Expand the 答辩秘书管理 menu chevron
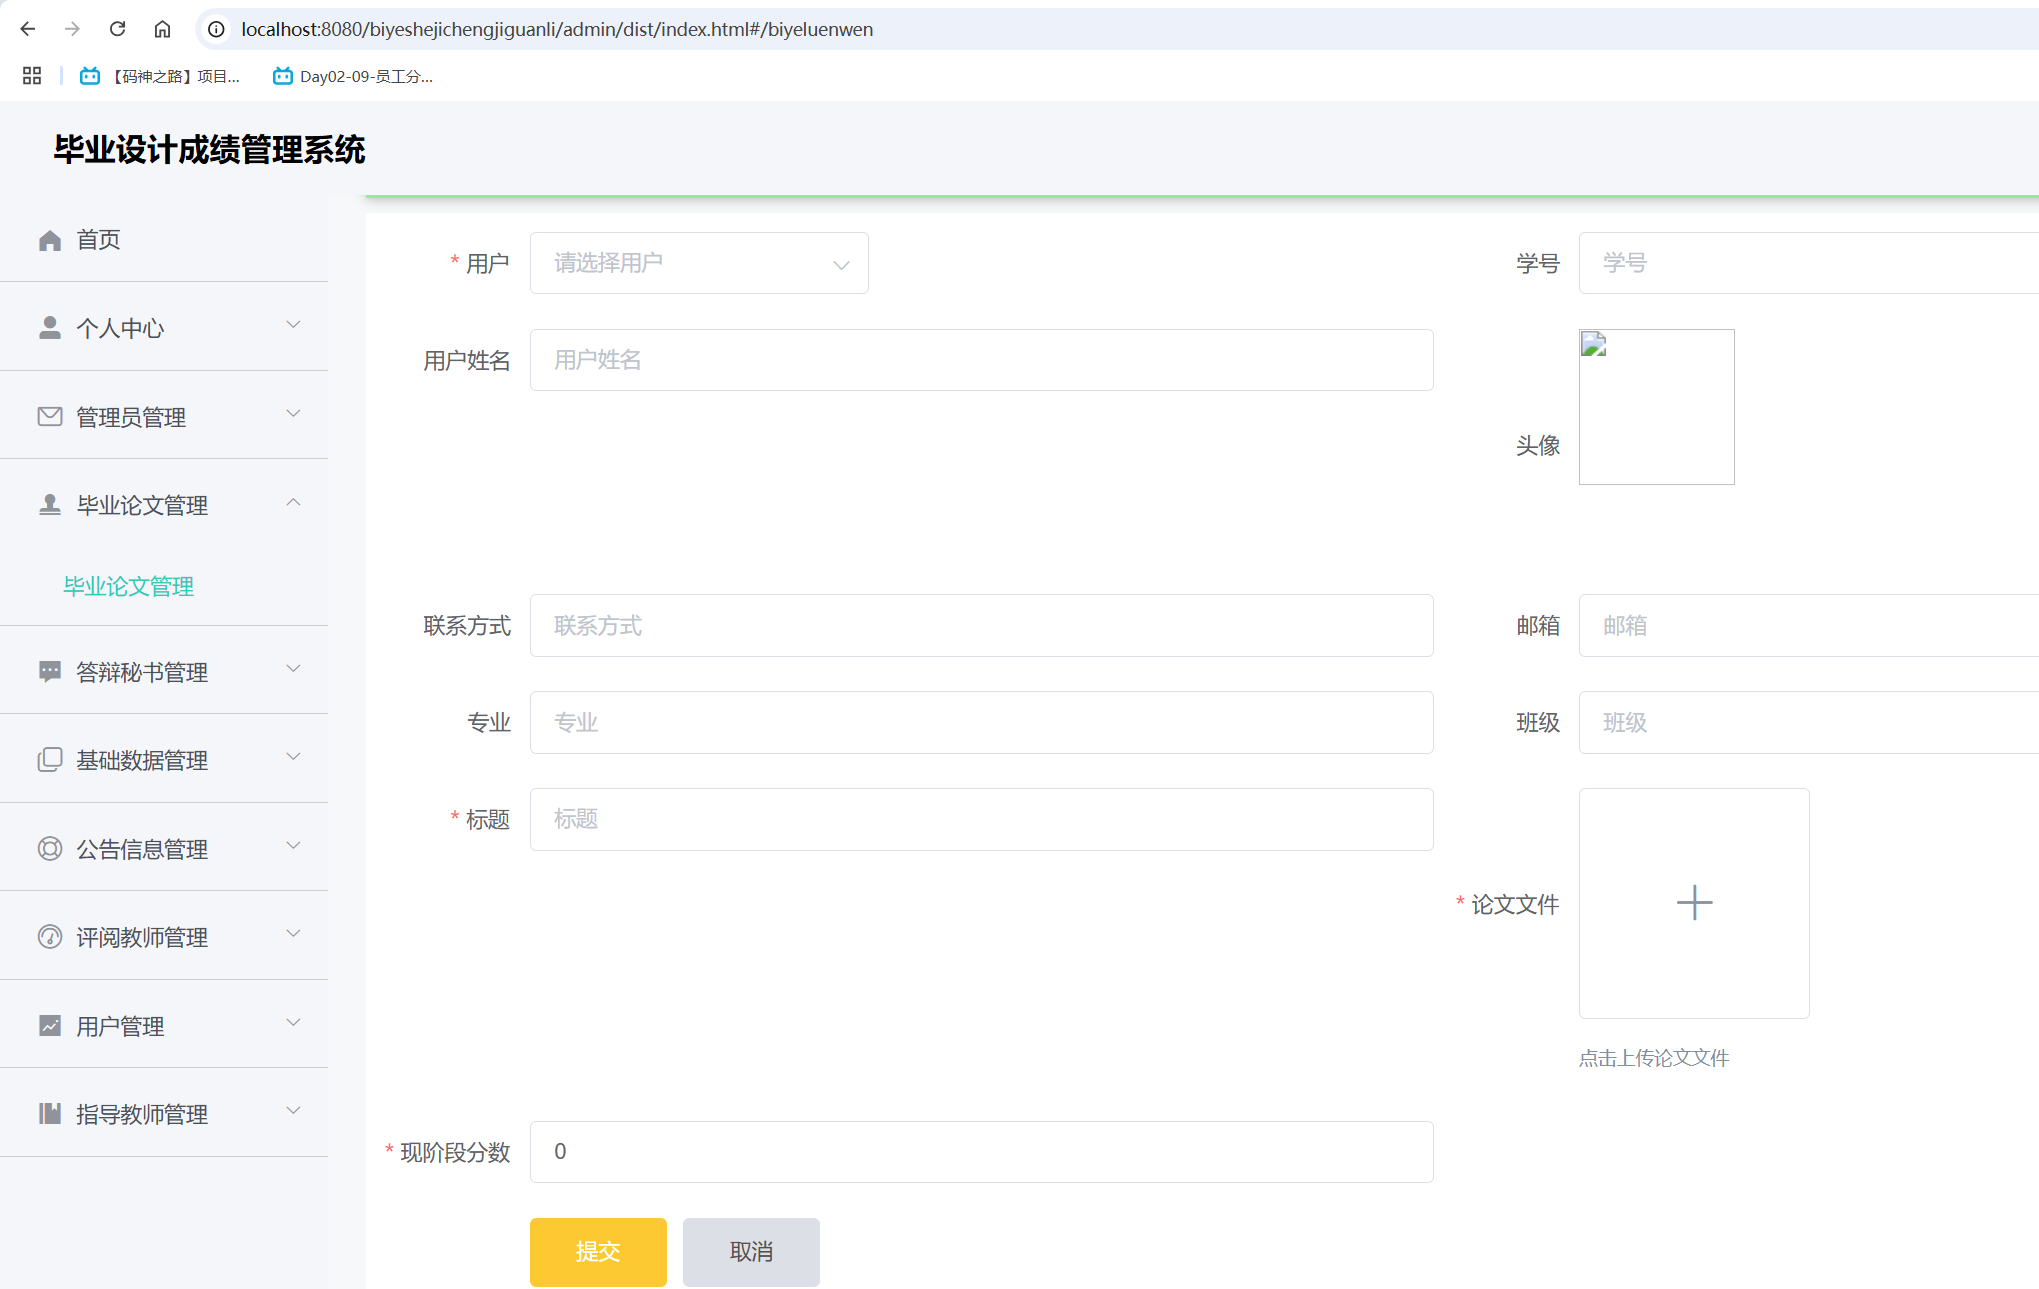This screenshot has height=1289, width=2039. pyautogui.click(x=293, y=669)
